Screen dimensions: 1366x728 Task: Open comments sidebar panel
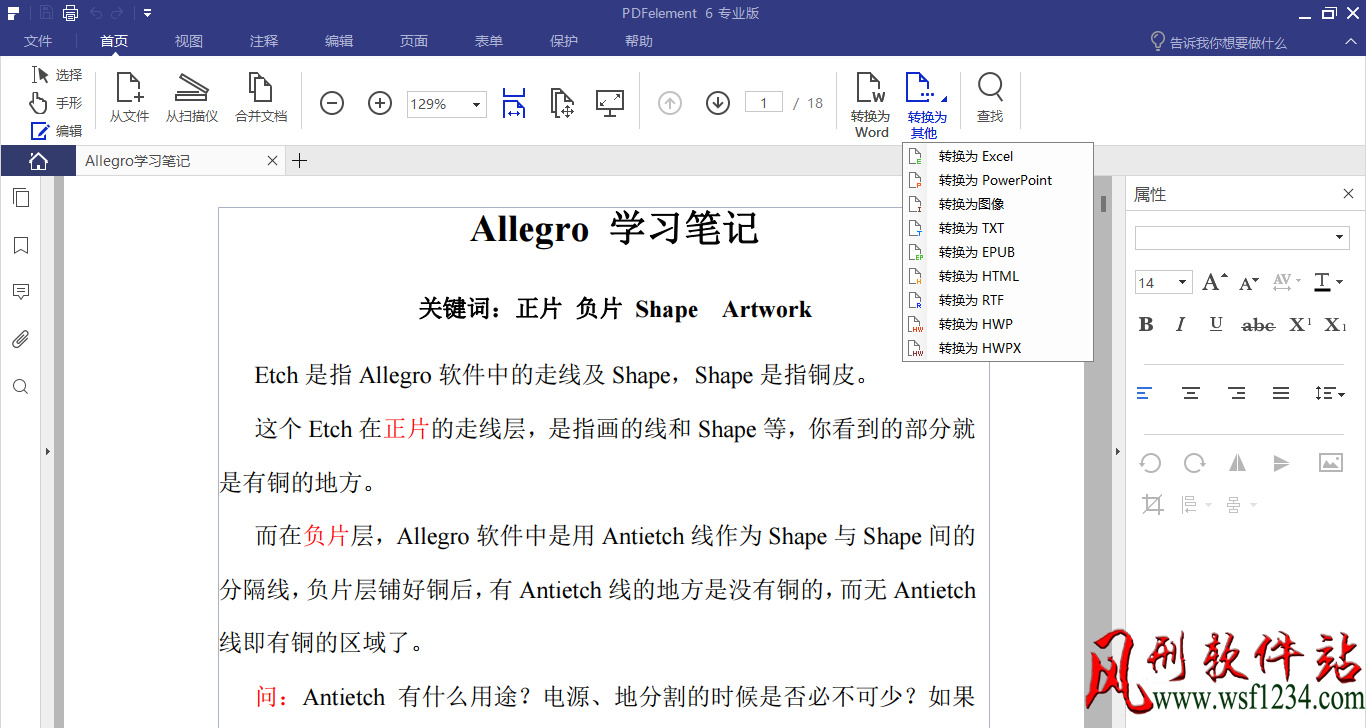[20, 292]
